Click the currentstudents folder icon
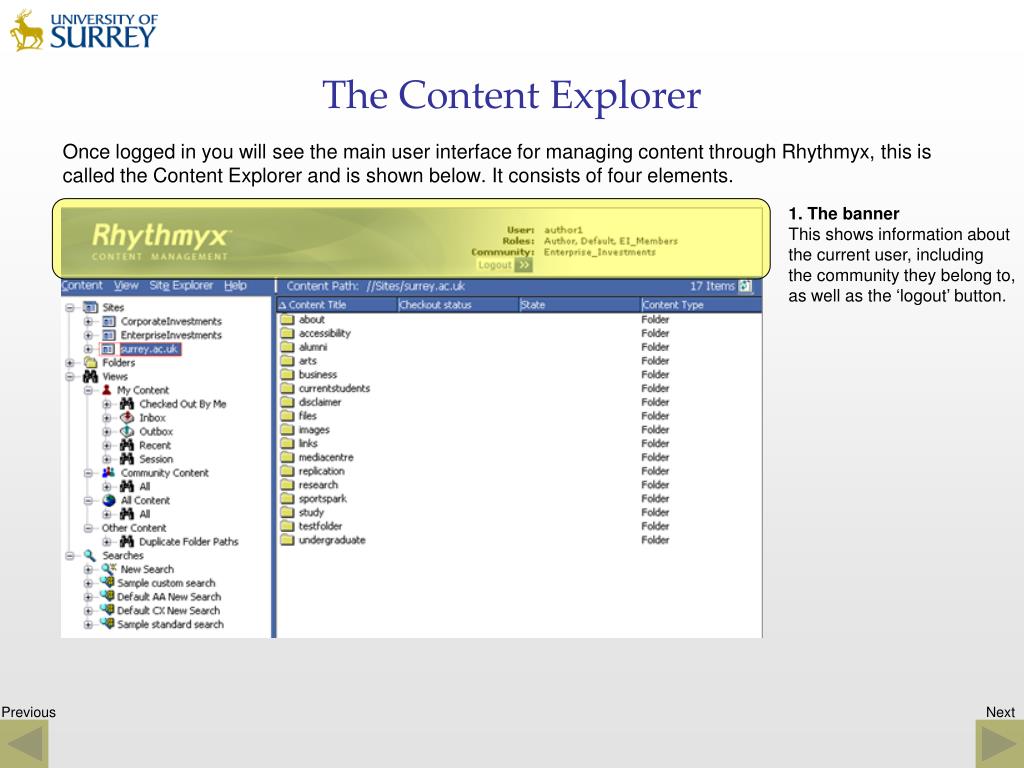The width and height of the screenshot is (1024, 768). [287, 389]
